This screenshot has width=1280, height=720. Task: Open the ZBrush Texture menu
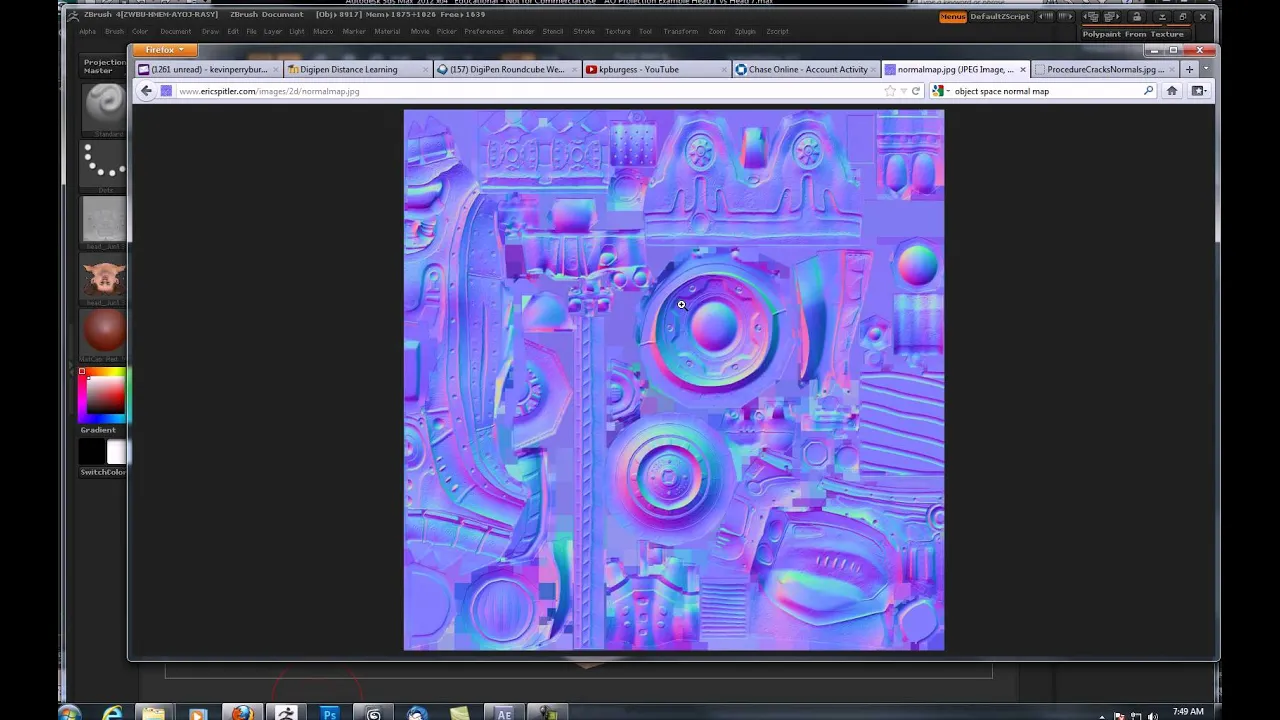click(x=618, y=31)
